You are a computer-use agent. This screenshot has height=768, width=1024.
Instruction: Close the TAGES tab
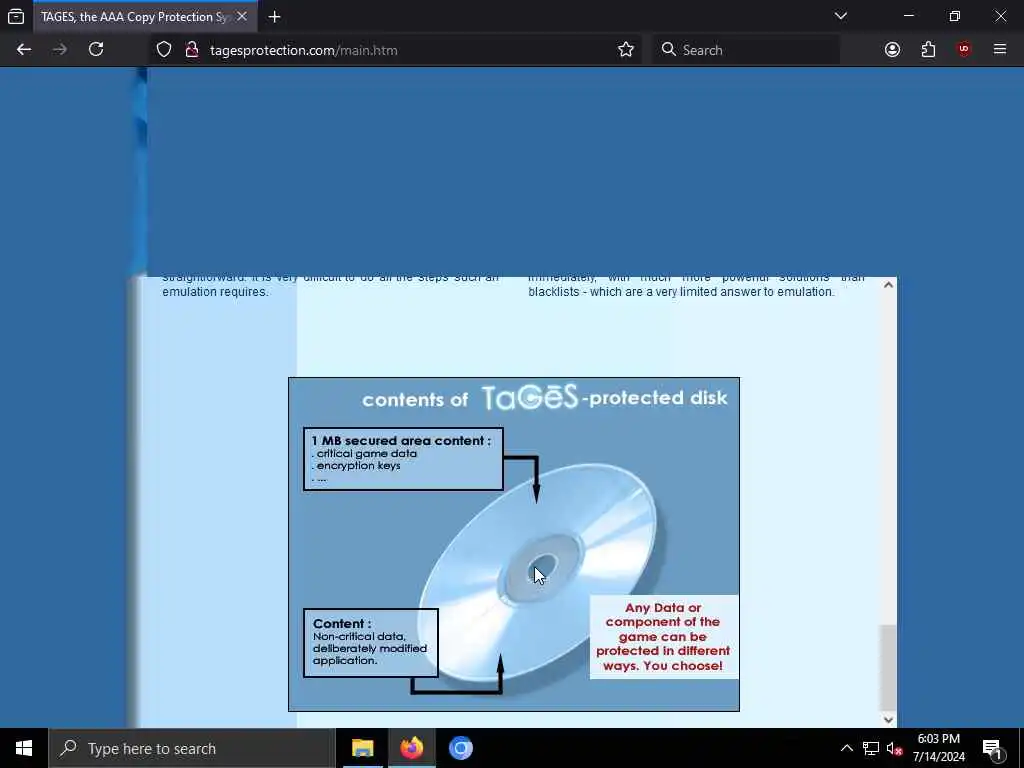point(242,16)
